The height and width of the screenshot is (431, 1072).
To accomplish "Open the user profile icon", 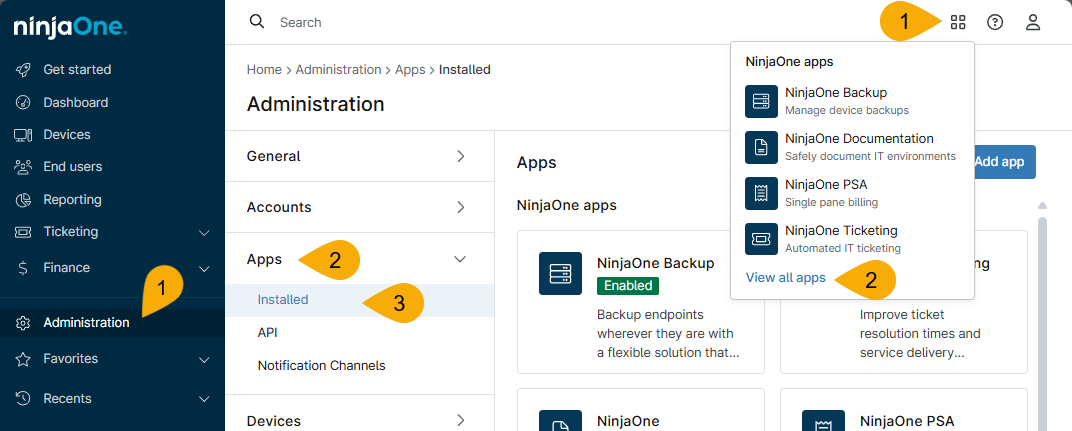I will [1033, 22].
